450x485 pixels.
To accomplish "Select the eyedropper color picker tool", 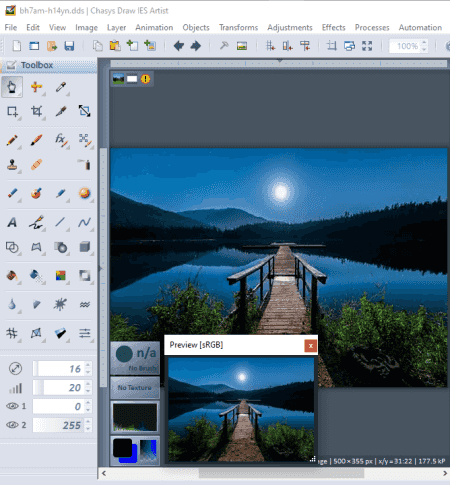I will (x=61, y=87).
